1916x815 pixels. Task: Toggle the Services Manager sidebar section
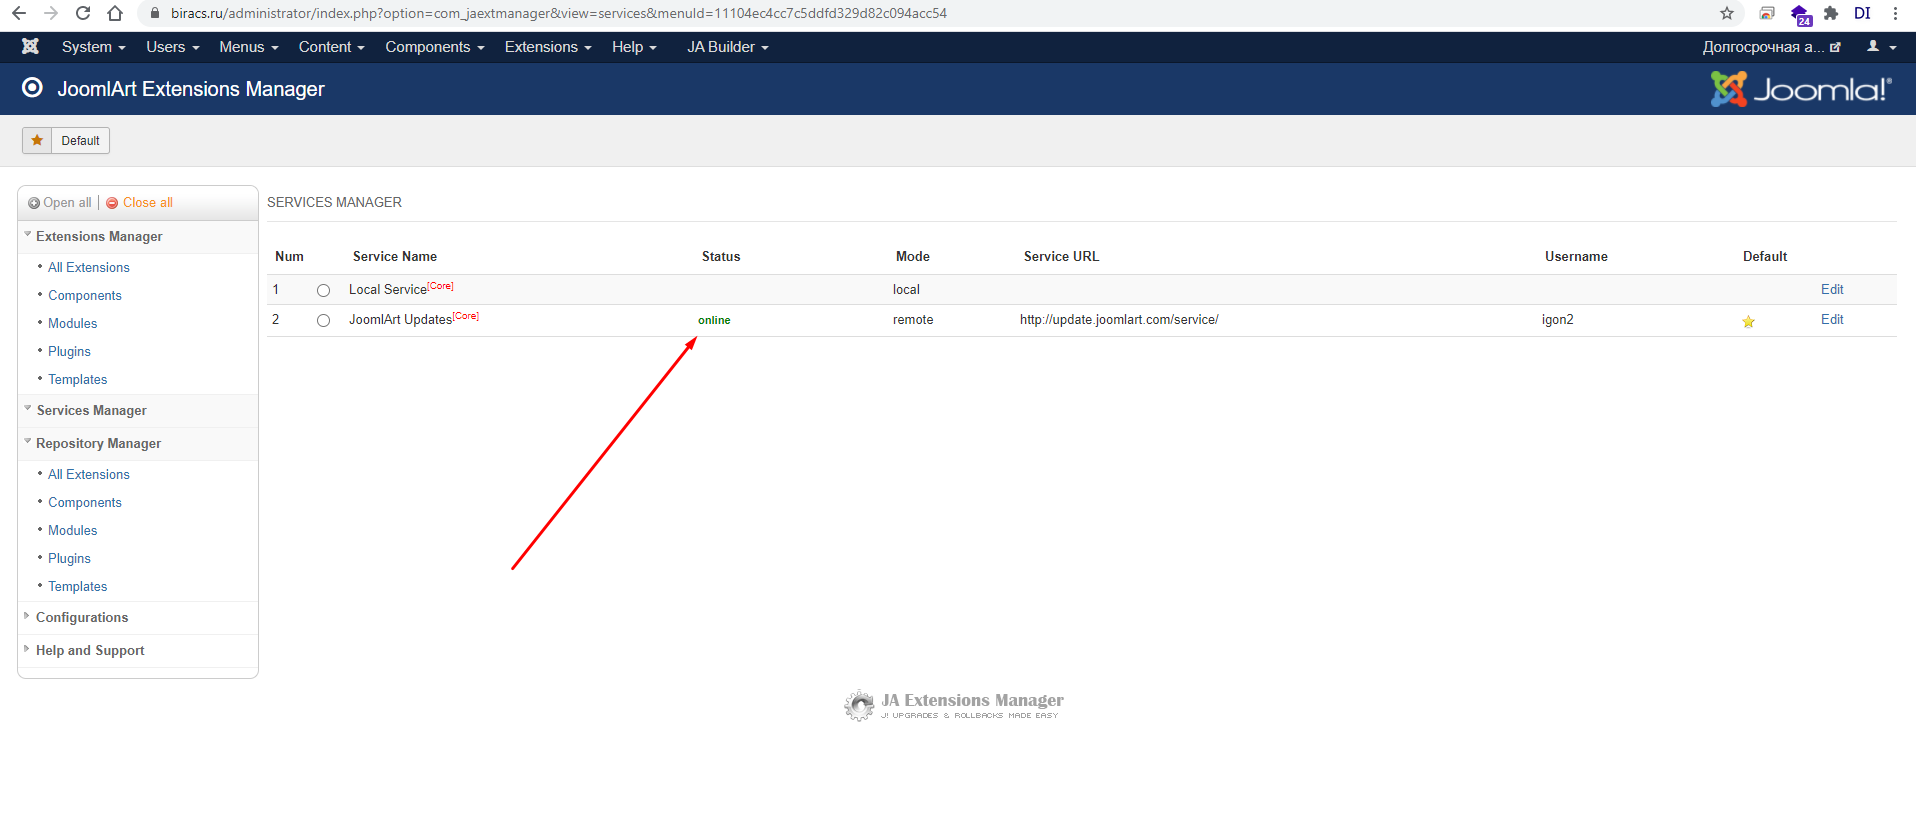point(138,411)
